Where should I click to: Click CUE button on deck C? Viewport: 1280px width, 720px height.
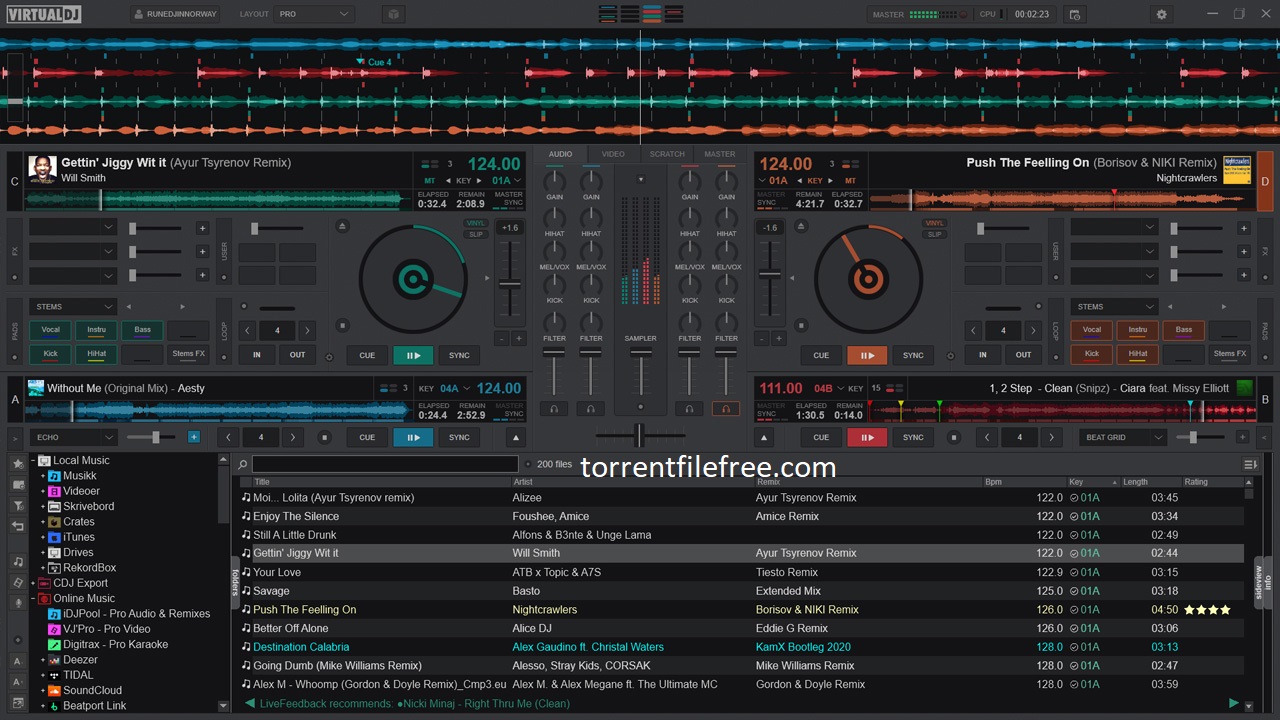(367, 355)
